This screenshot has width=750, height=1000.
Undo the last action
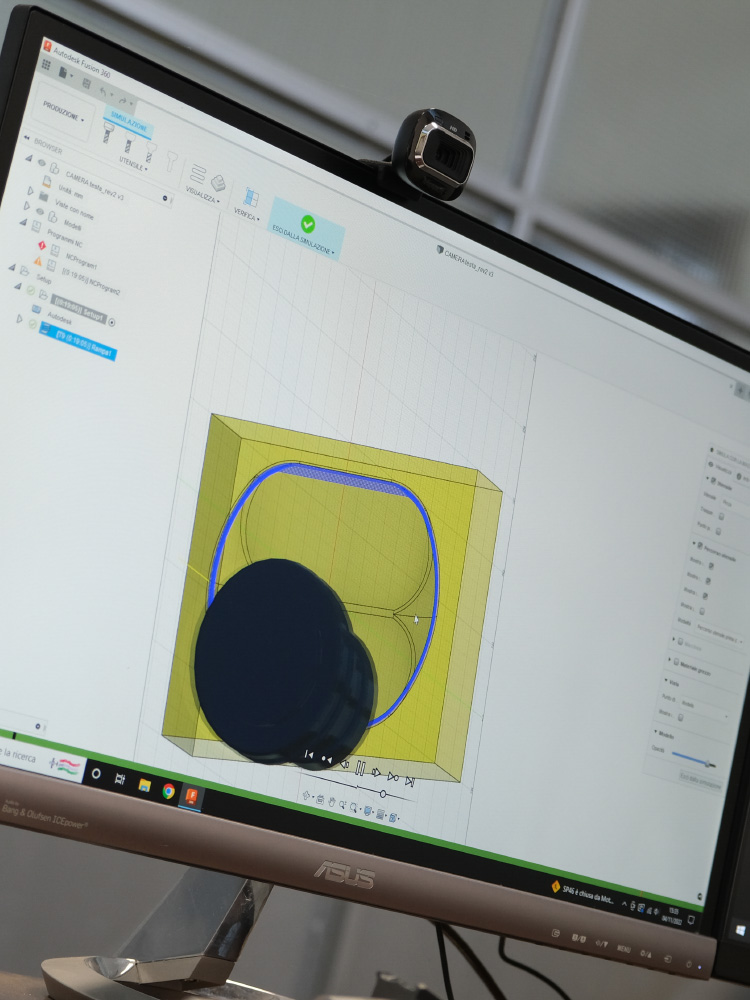102,92
